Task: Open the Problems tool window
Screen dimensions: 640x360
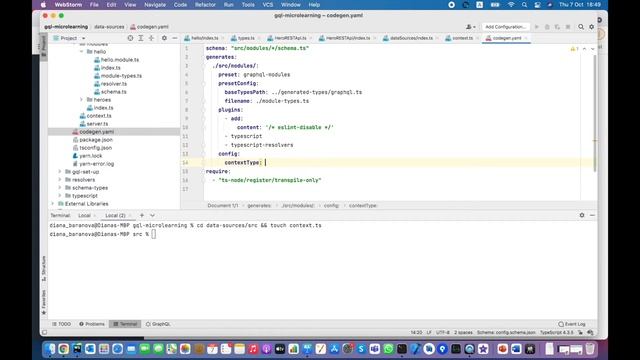Action: tap(92, 324)
